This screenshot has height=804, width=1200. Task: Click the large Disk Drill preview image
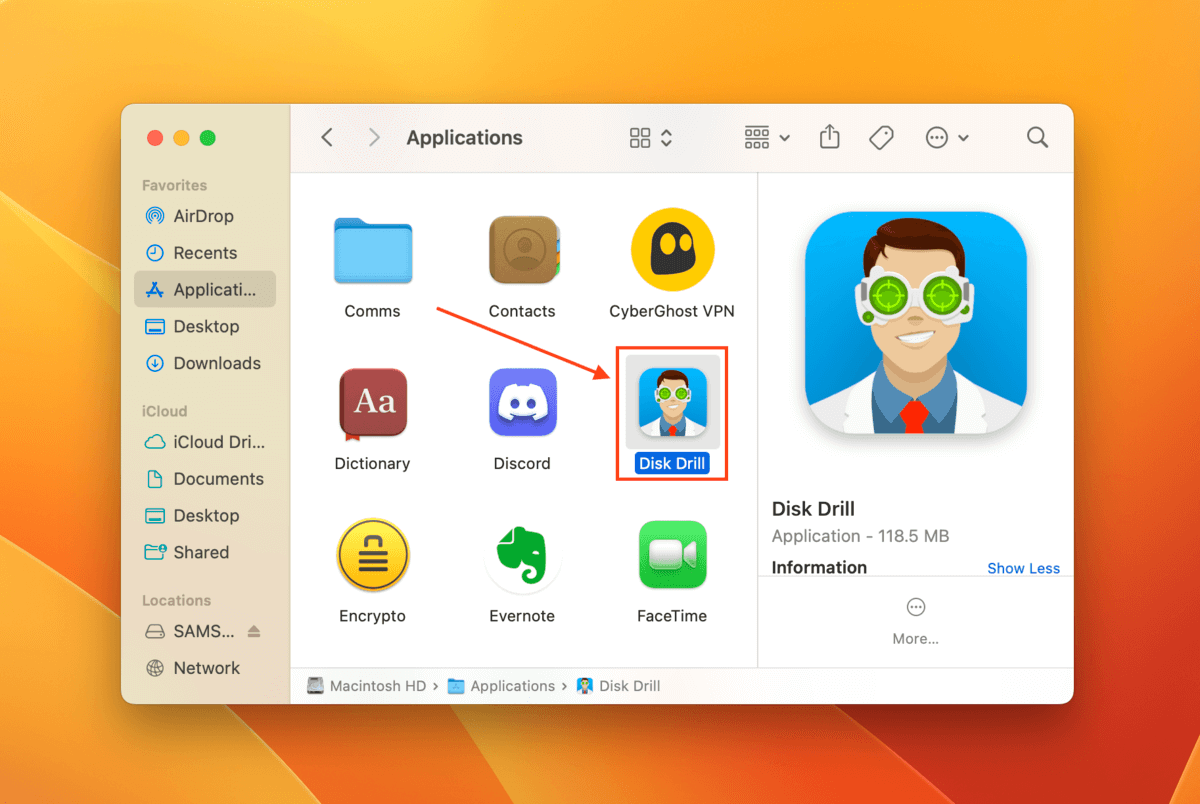tap(915, 322)
